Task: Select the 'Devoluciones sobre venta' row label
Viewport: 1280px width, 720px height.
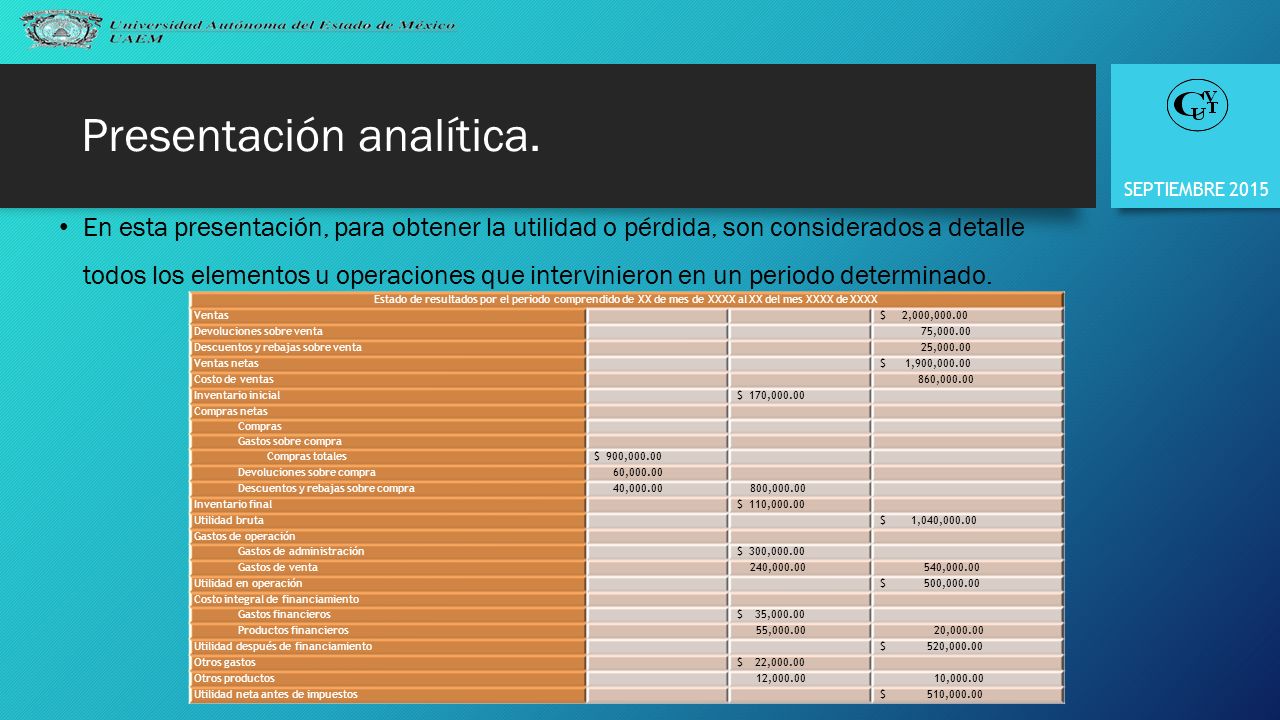Action: point(258,331)
